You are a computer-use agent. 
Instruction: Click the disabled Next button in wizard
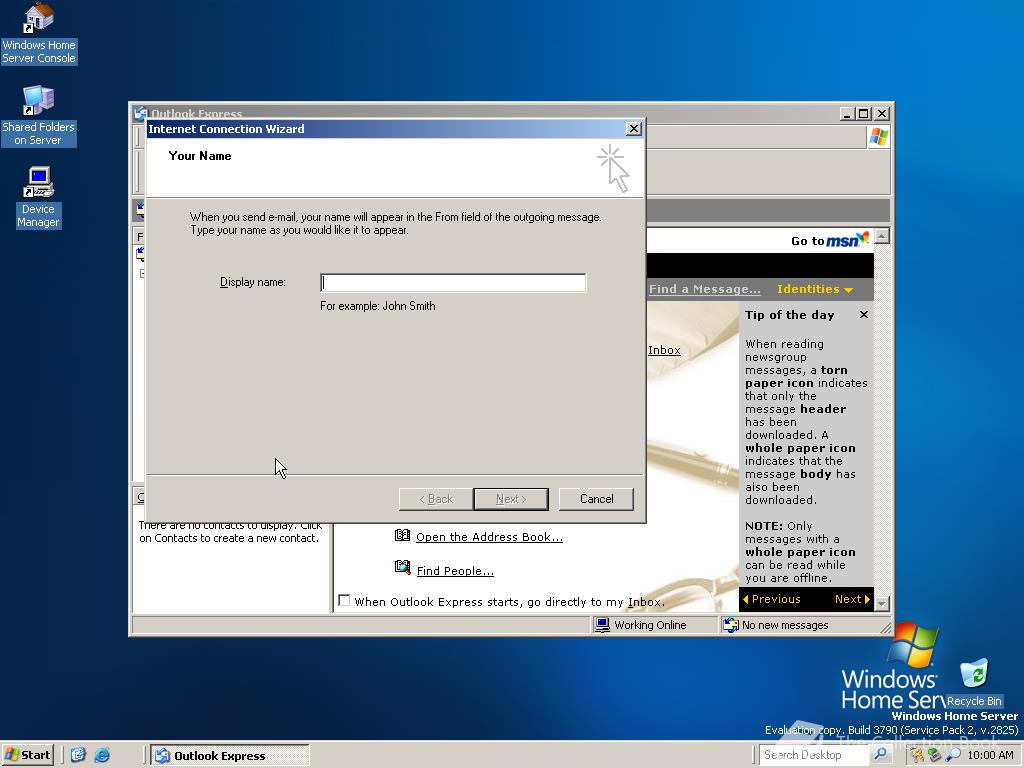(511, 499)
